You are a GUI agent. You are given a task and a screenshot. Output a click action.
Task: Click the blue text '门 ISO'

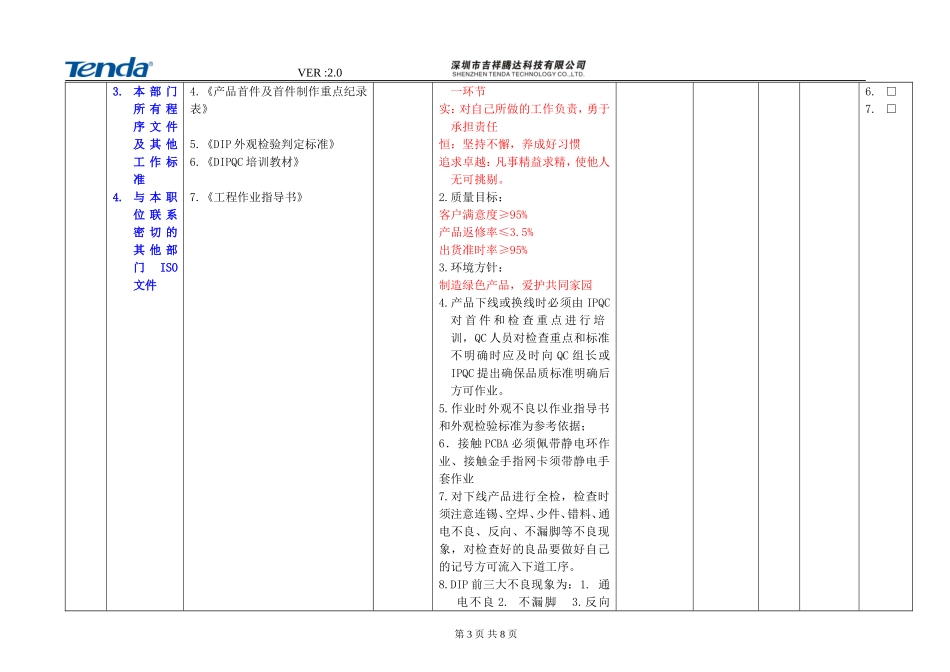point(155,267)
